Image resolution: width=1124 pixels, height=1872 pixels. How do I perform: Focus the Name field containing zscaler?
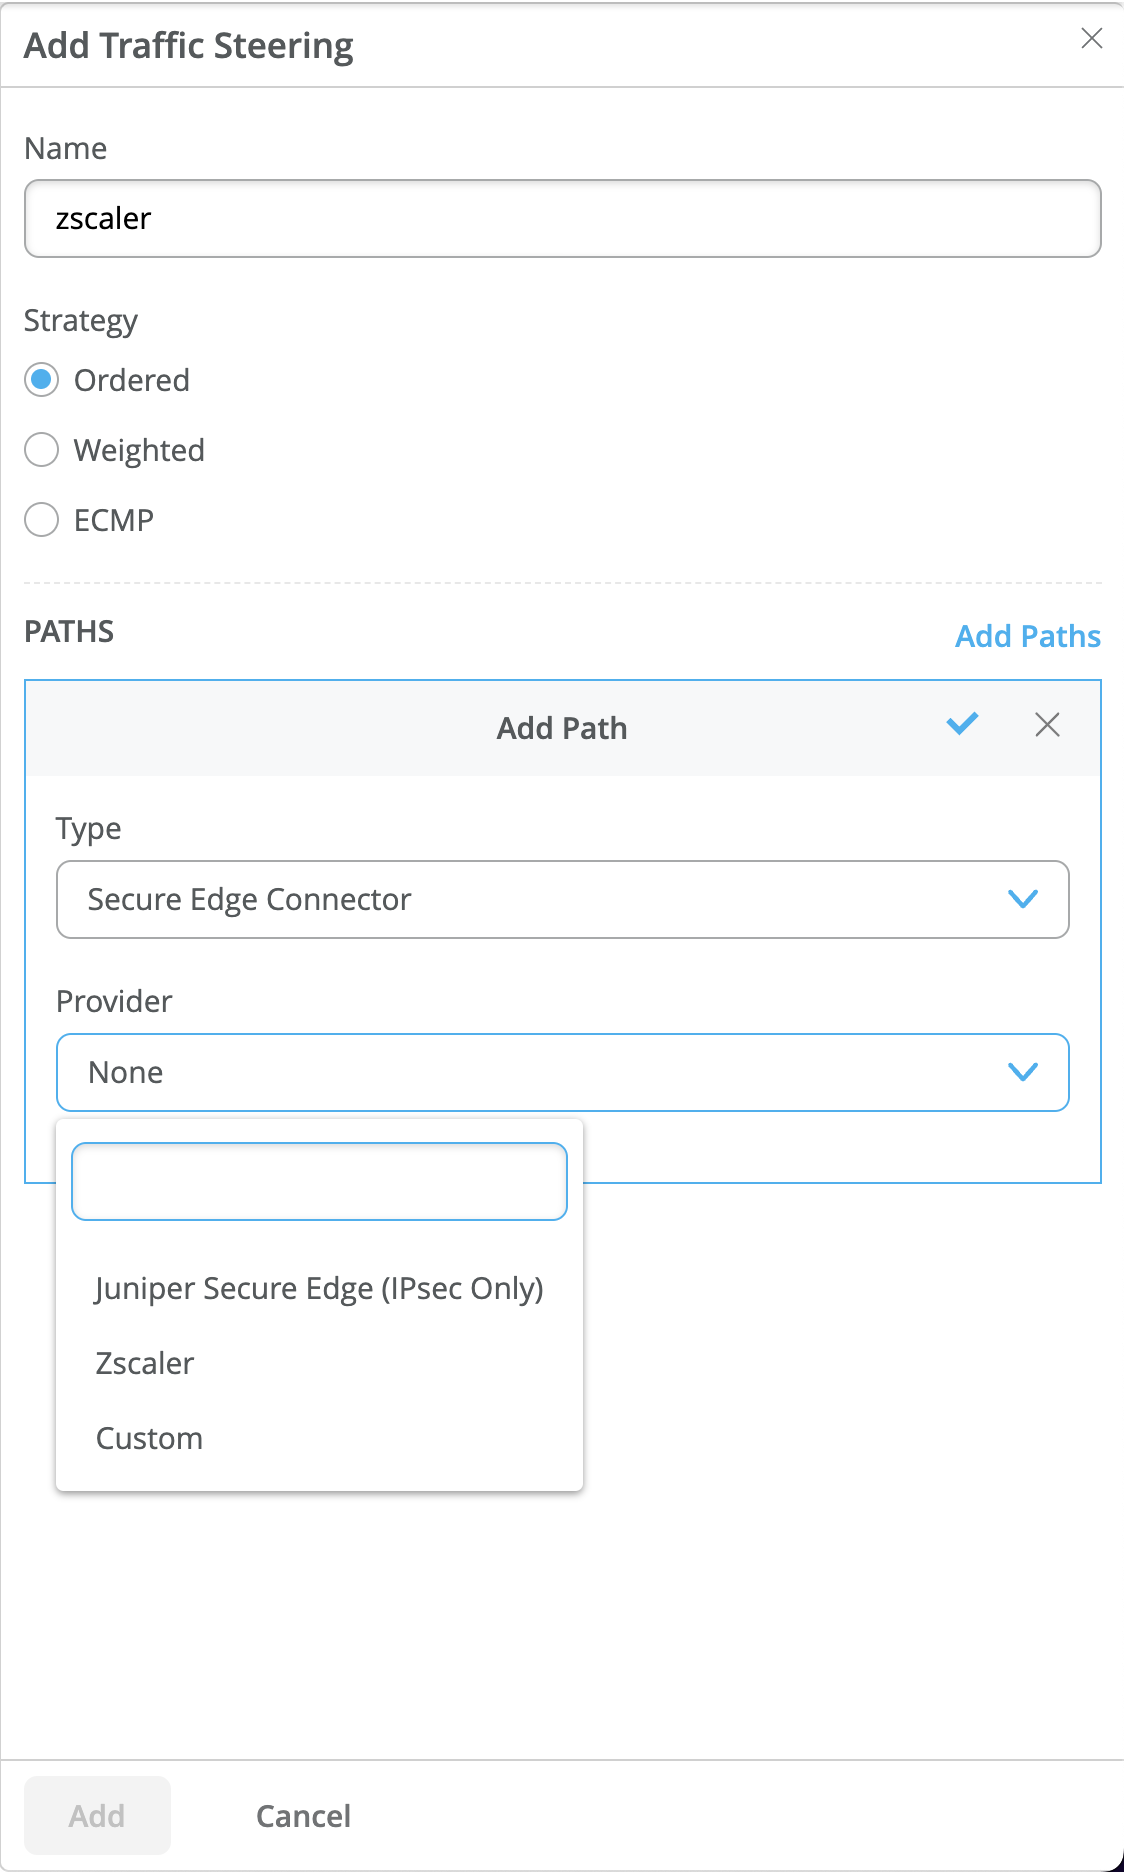(x=562, y=218)
